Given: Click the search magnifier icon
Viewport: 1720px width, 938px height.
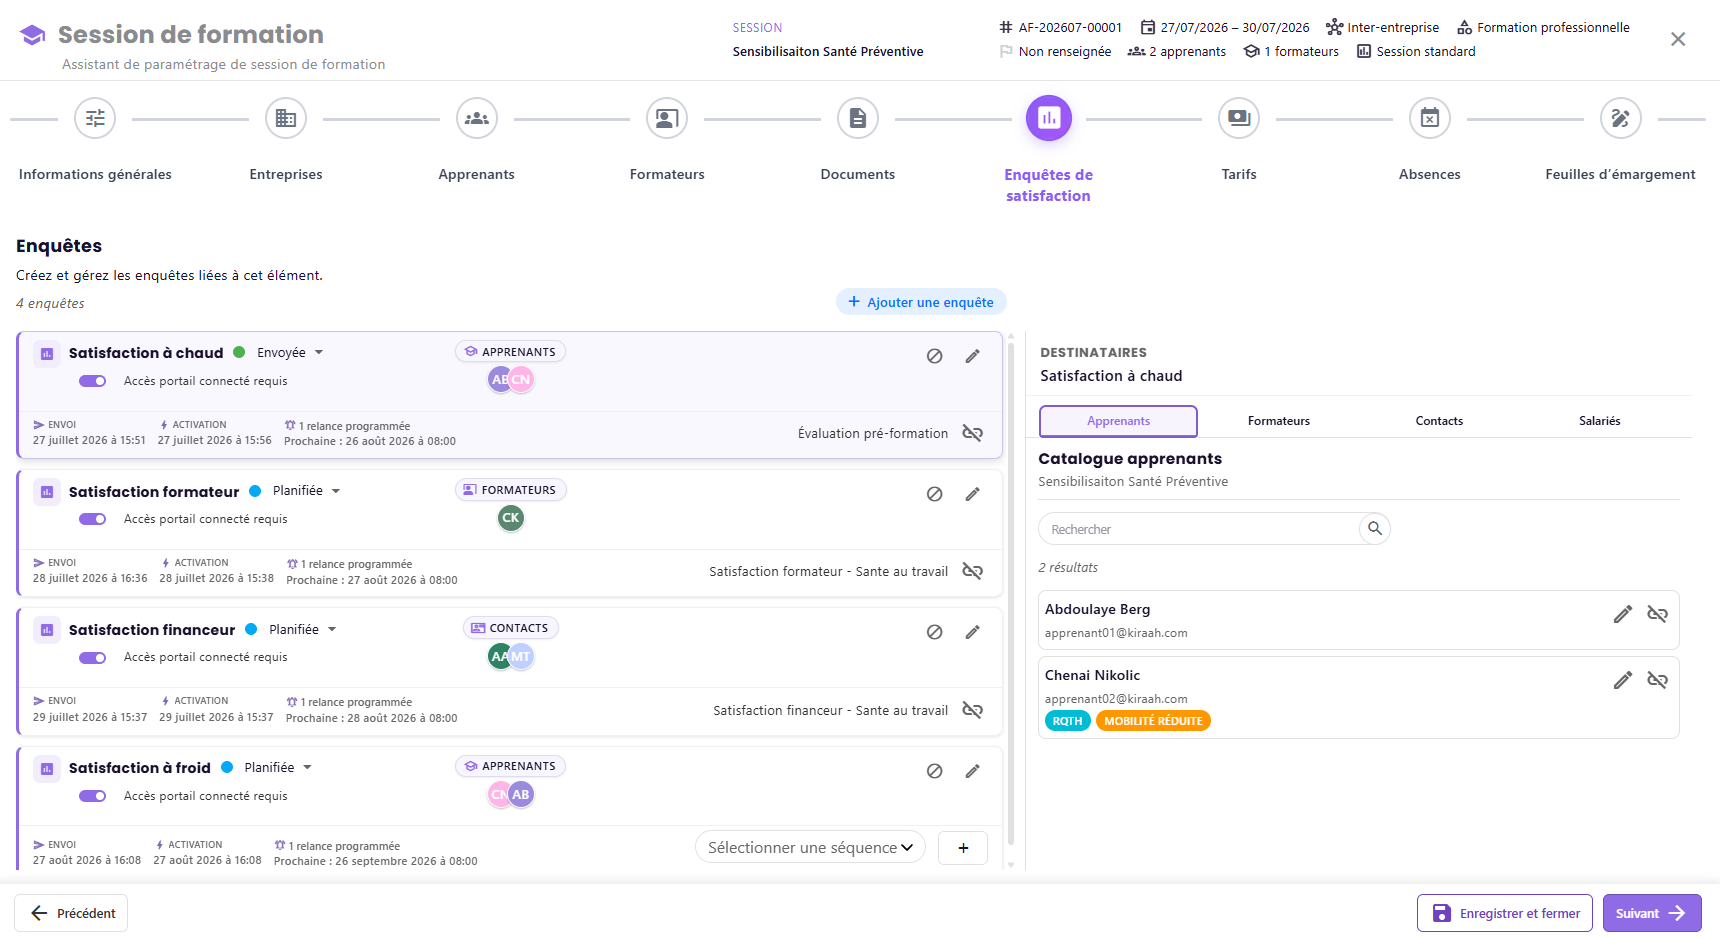Looking at the screenshot, I should (x=1375, y=529).
